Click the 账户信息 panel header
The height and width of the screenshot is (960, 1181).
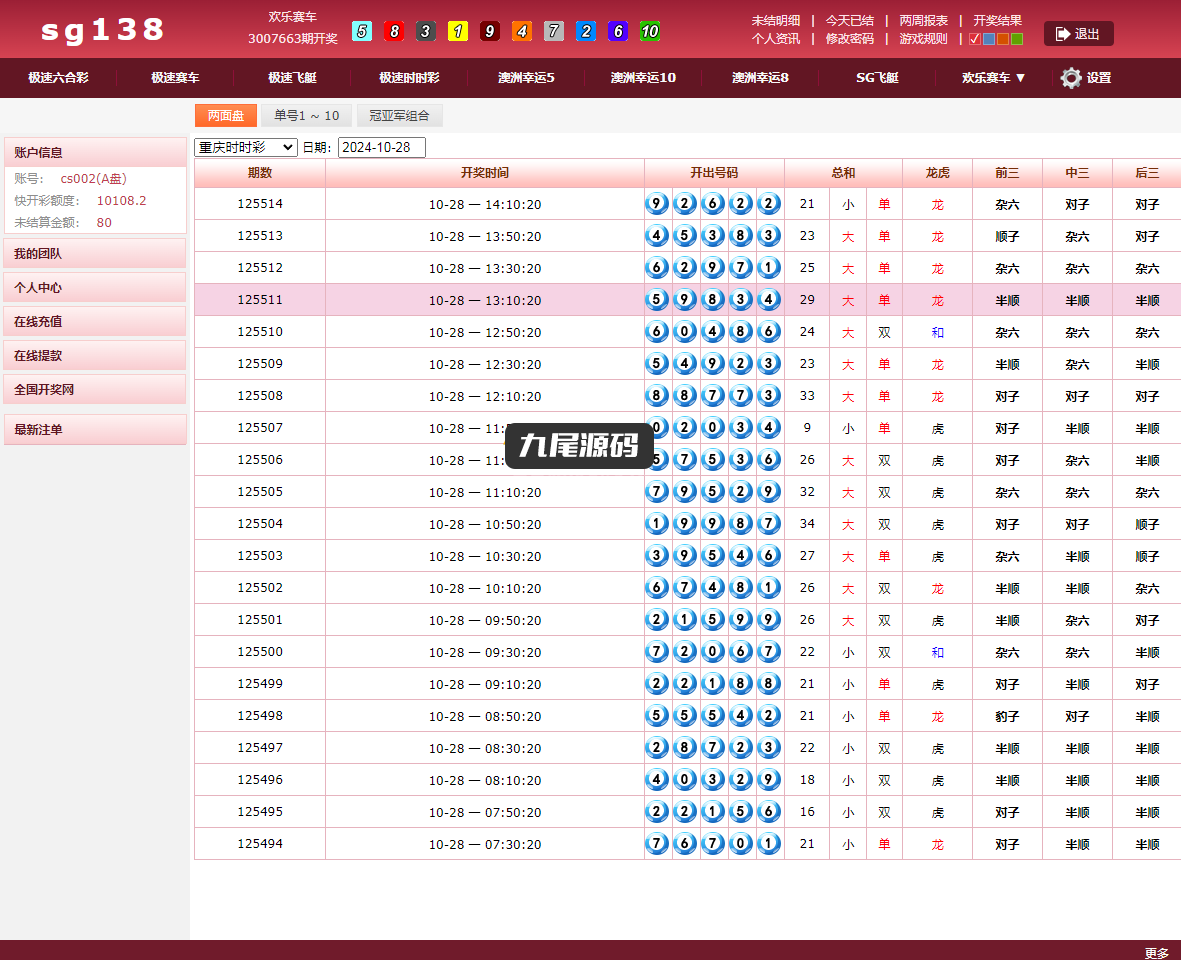point(95,152)
